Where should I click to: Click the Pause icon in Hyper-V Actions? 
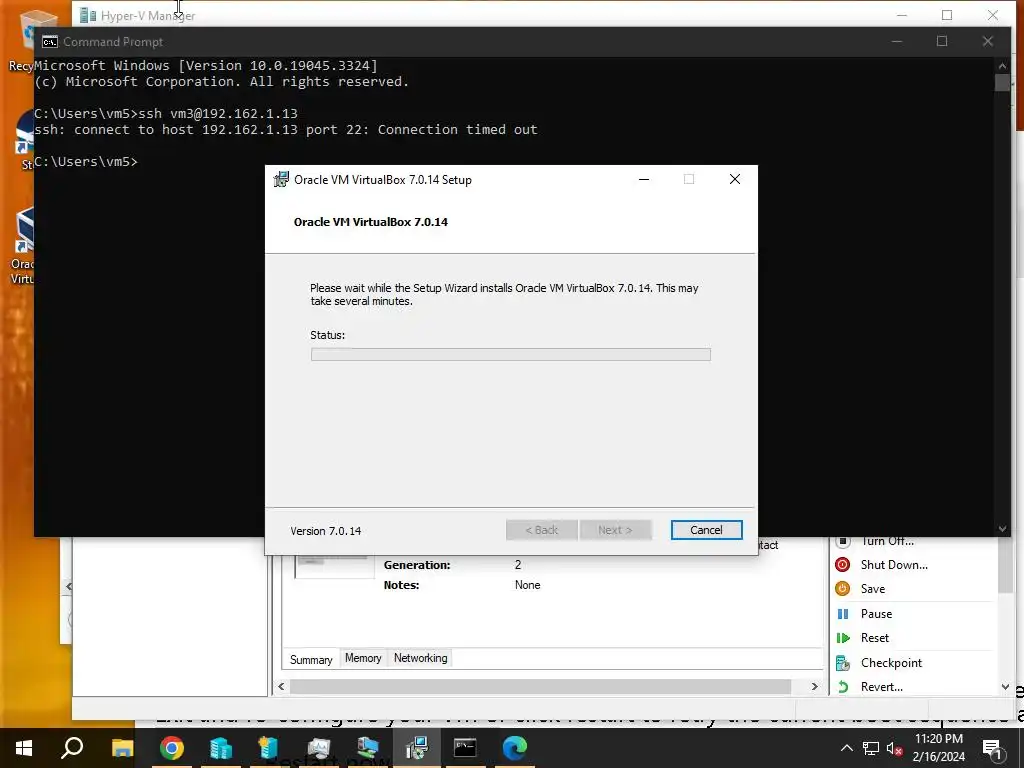(842, 614)
